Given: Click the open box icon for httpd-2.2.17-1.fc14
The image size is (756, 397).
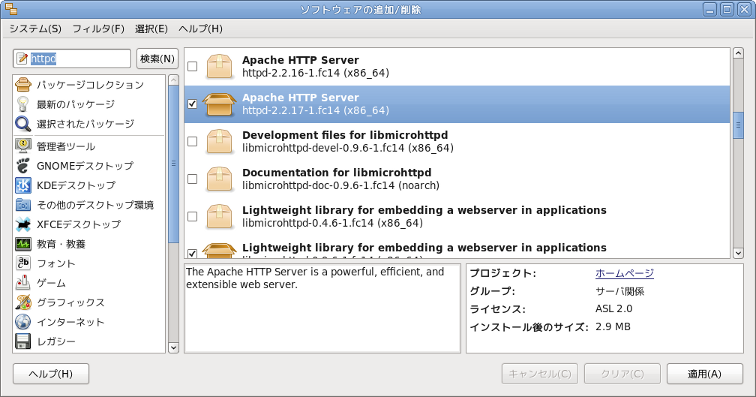Looking at the screenshot, I should (x=219, y=104).
